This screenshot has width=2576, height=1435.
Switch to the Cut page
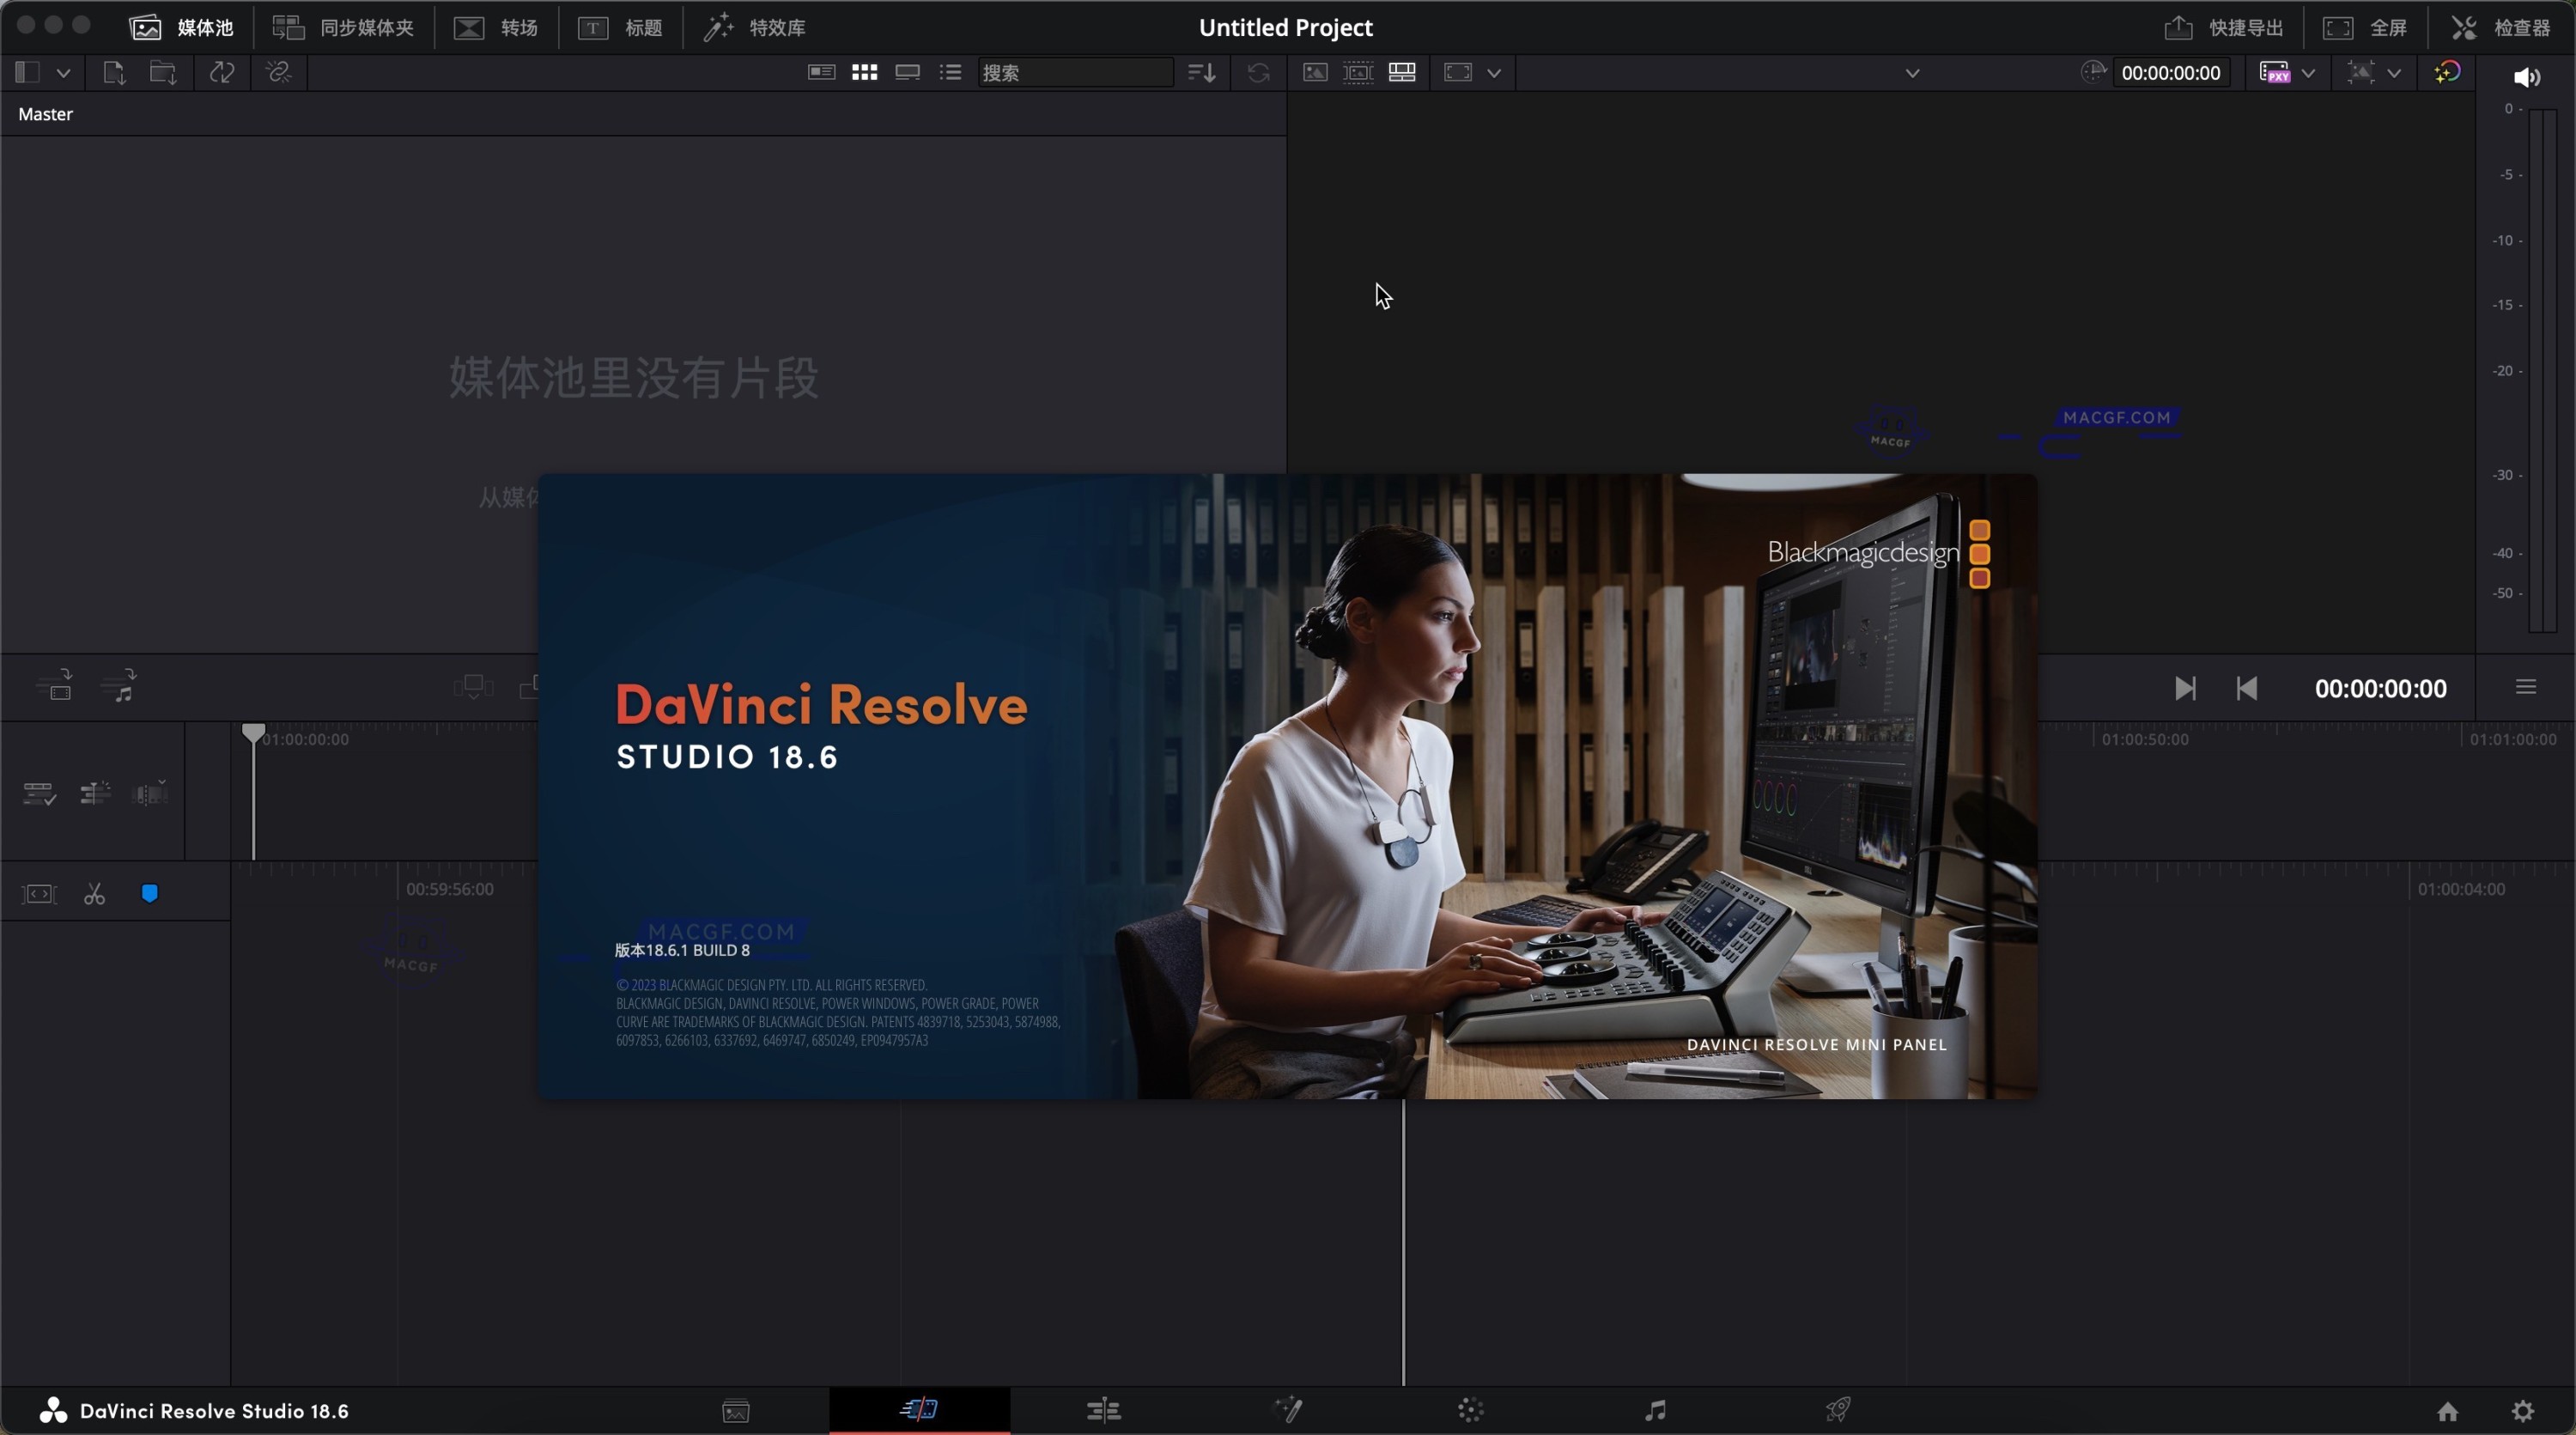919,1410
